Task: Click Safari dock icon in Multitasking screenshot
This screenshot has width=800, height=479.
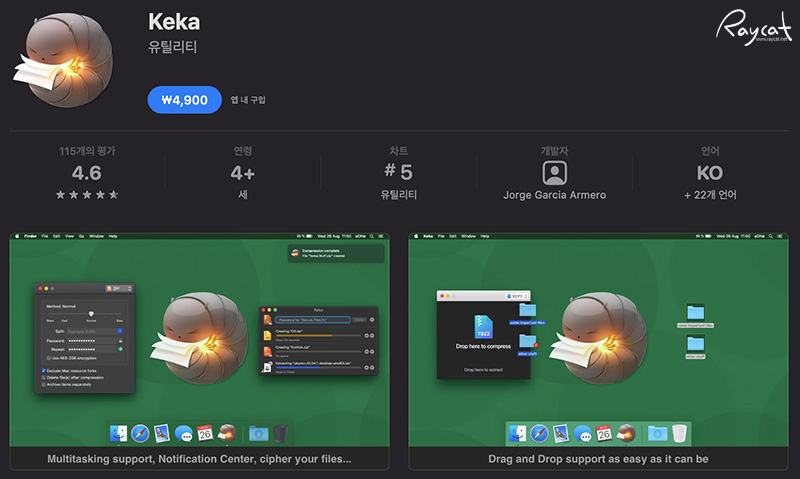Action: pyautogui.click(x=140, y=434)
